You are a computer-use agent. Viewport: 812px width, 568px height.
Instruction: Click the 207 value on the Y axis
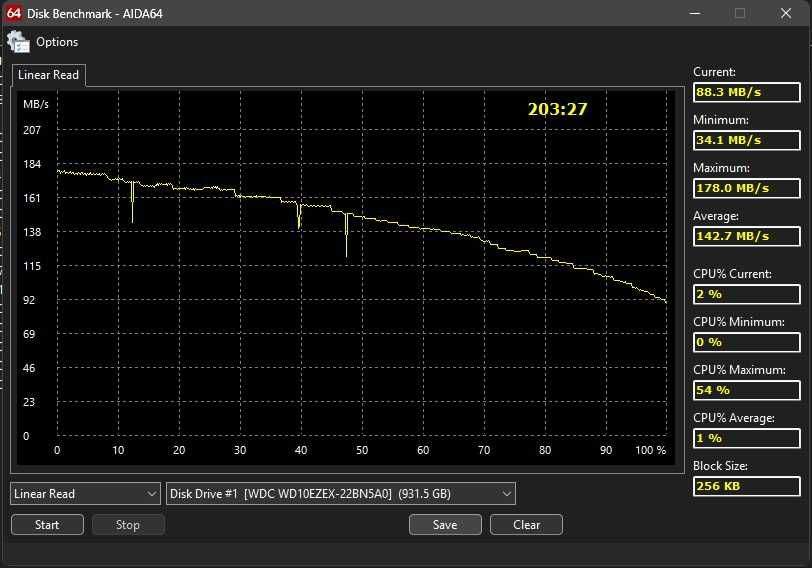32,130
